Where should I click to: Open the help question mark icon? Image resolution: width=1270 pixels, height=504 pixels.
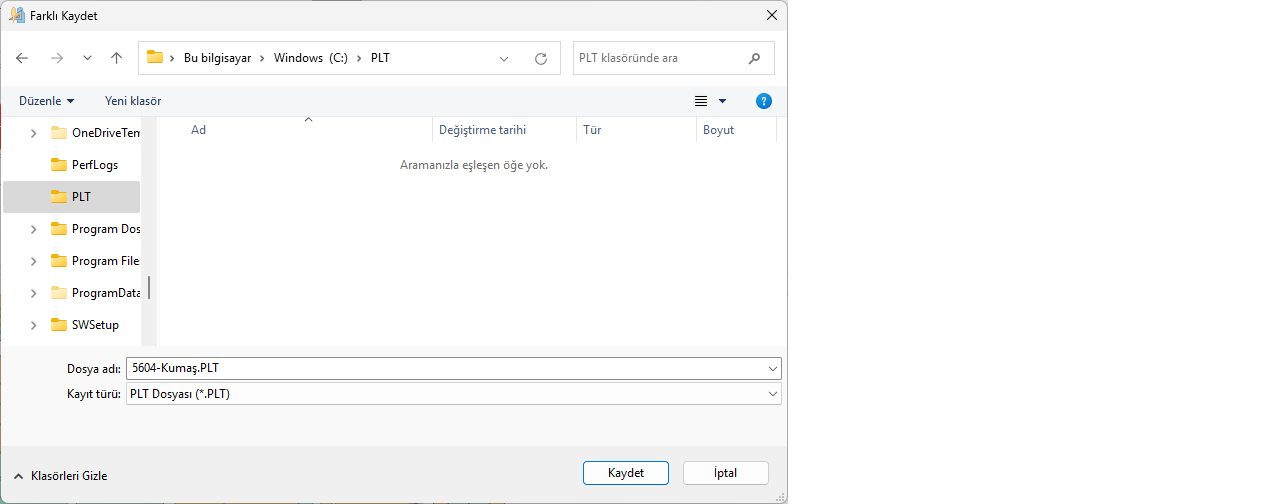(764, 101)
